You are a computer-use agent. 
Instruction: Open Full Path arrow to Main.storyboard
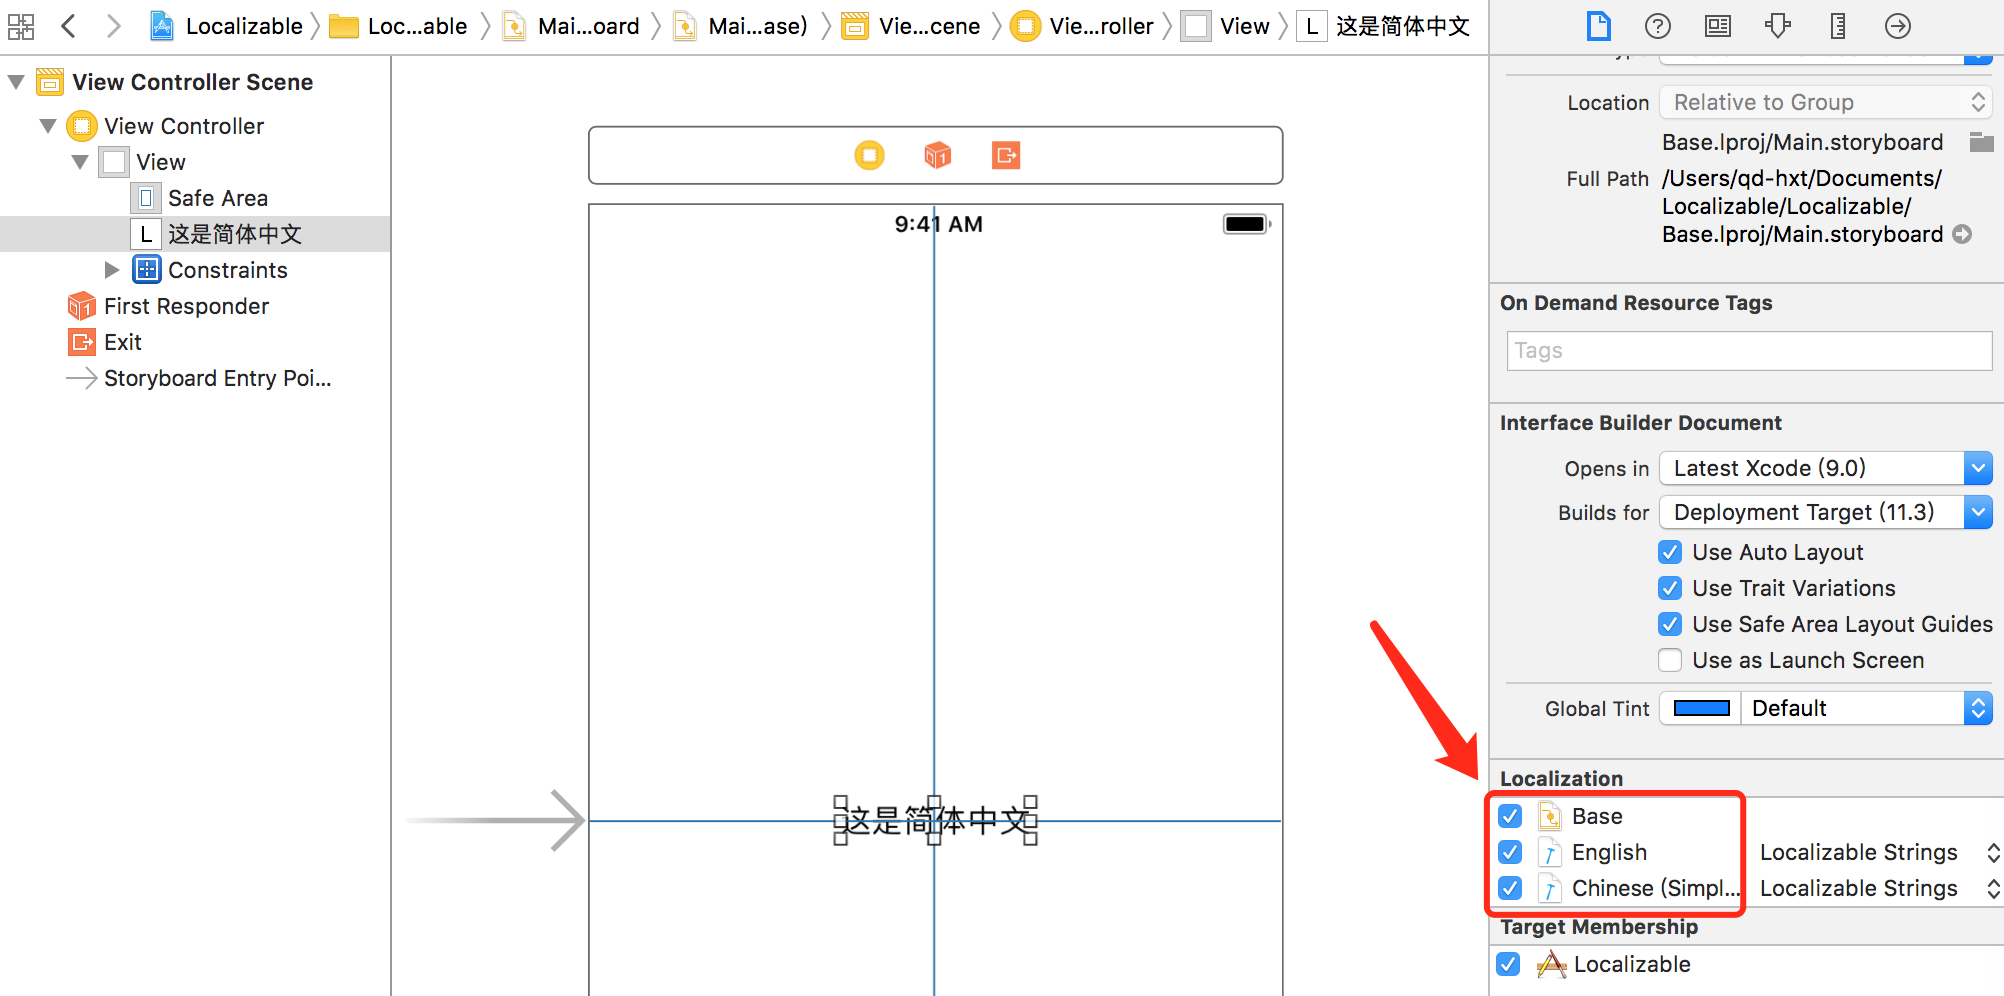1963,234
